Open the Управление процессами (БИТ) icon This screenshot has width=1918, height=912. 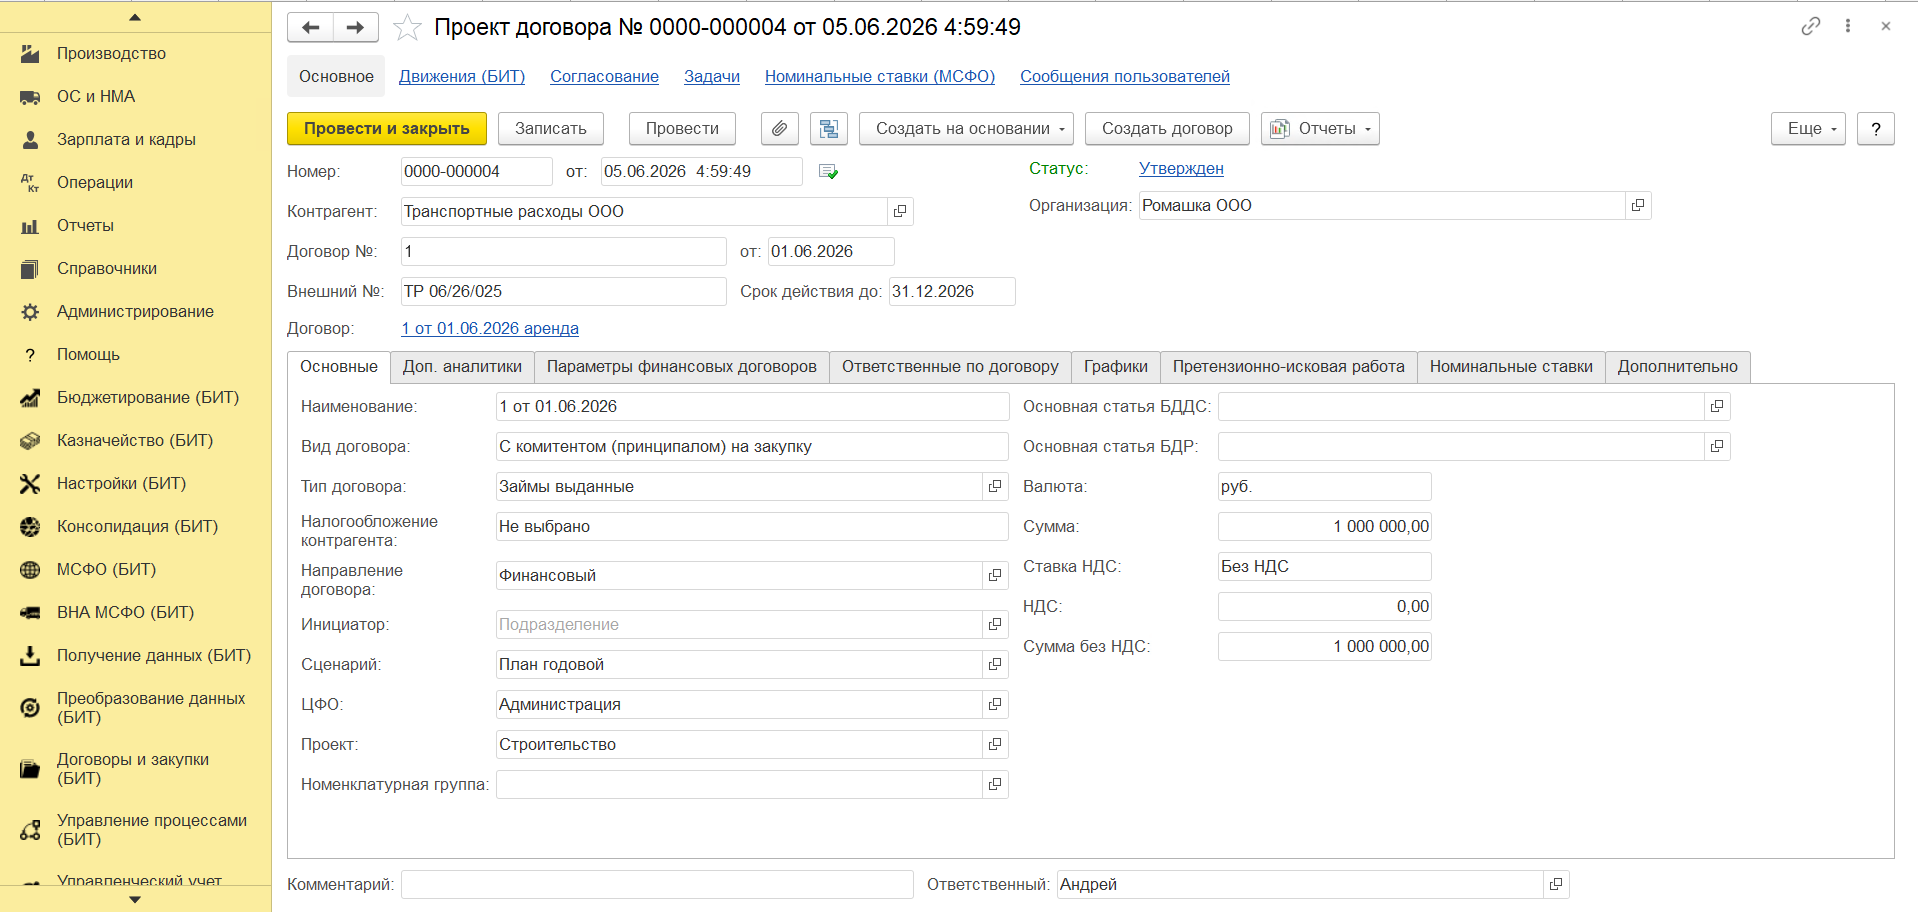[30, 830]
